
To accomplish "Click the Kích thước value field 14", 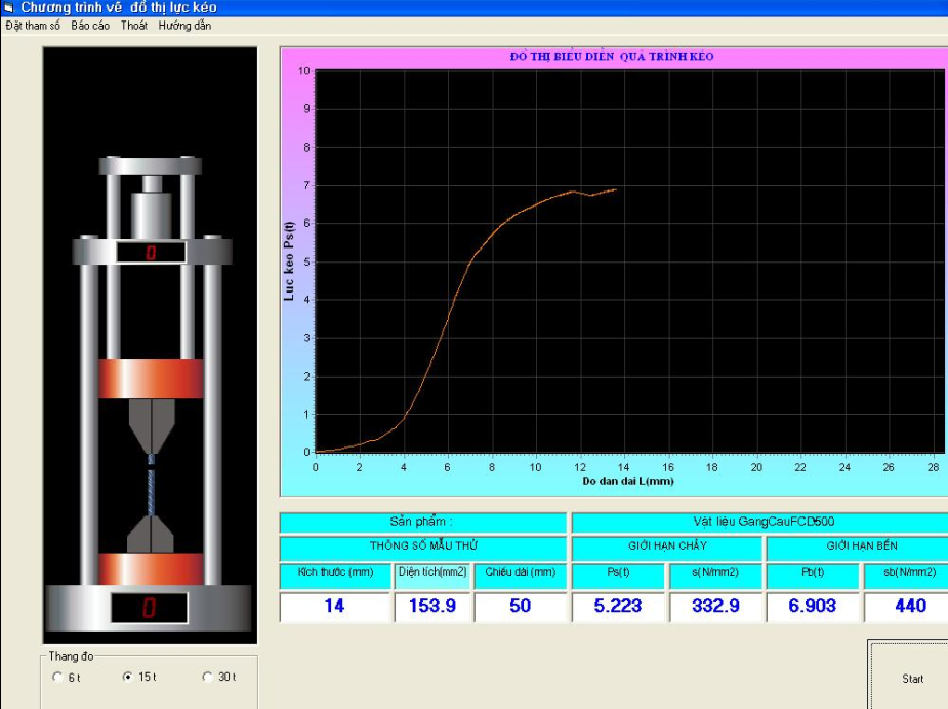I will pyautogui.click(x=334, y=606).
